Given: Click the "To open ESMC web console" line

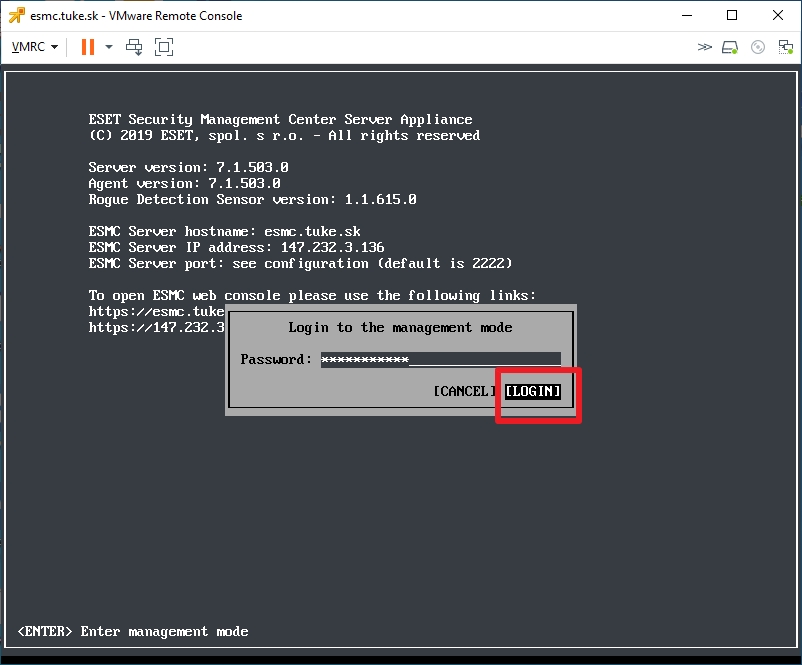Looking at the screenshot, I should point(312,296).
